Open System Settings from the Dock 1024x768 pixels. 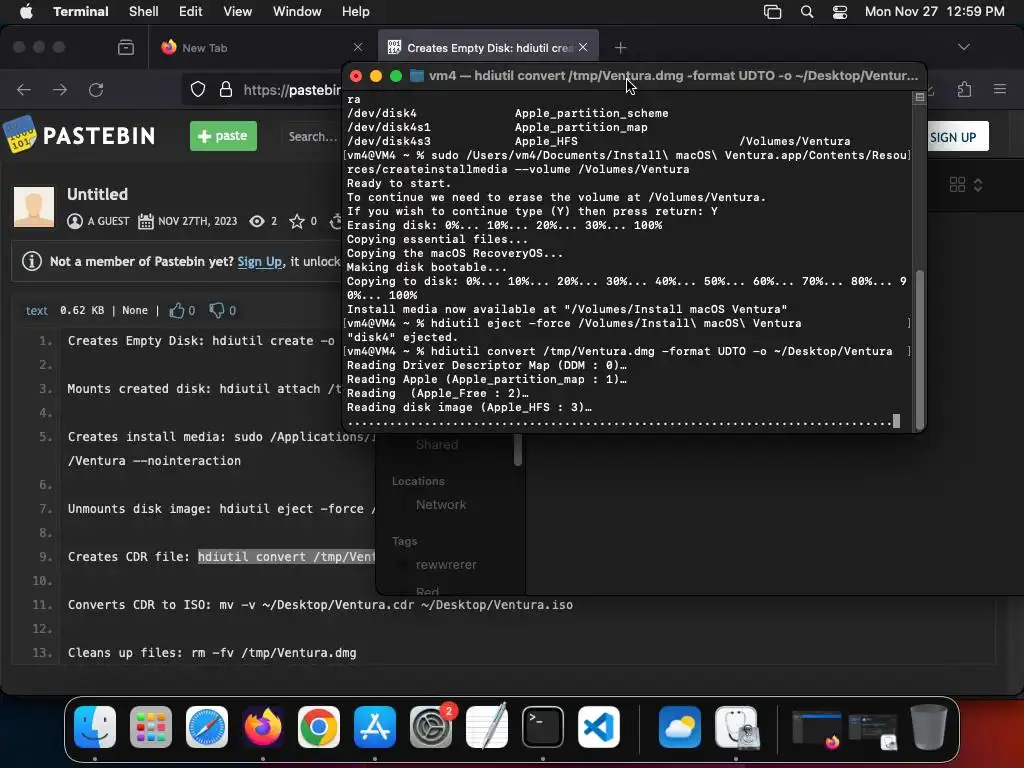tap(431, 727)
